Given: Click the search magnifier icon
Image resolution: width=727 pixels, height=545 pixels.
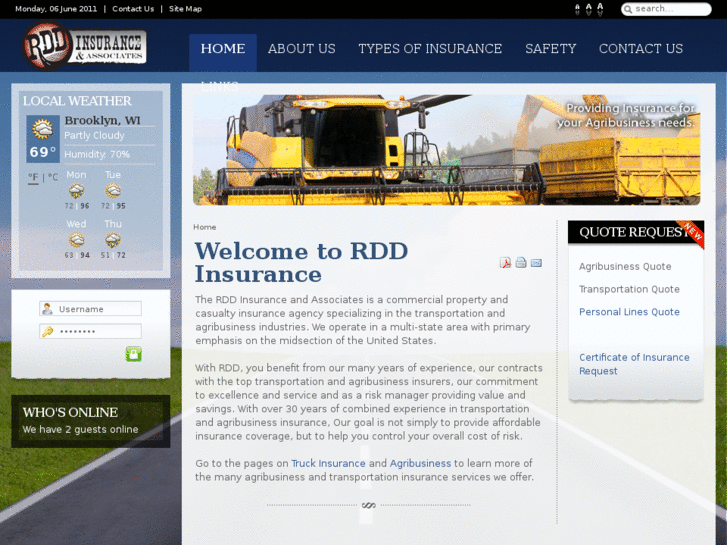Looking at the screenshot, I should coord(628,9).
